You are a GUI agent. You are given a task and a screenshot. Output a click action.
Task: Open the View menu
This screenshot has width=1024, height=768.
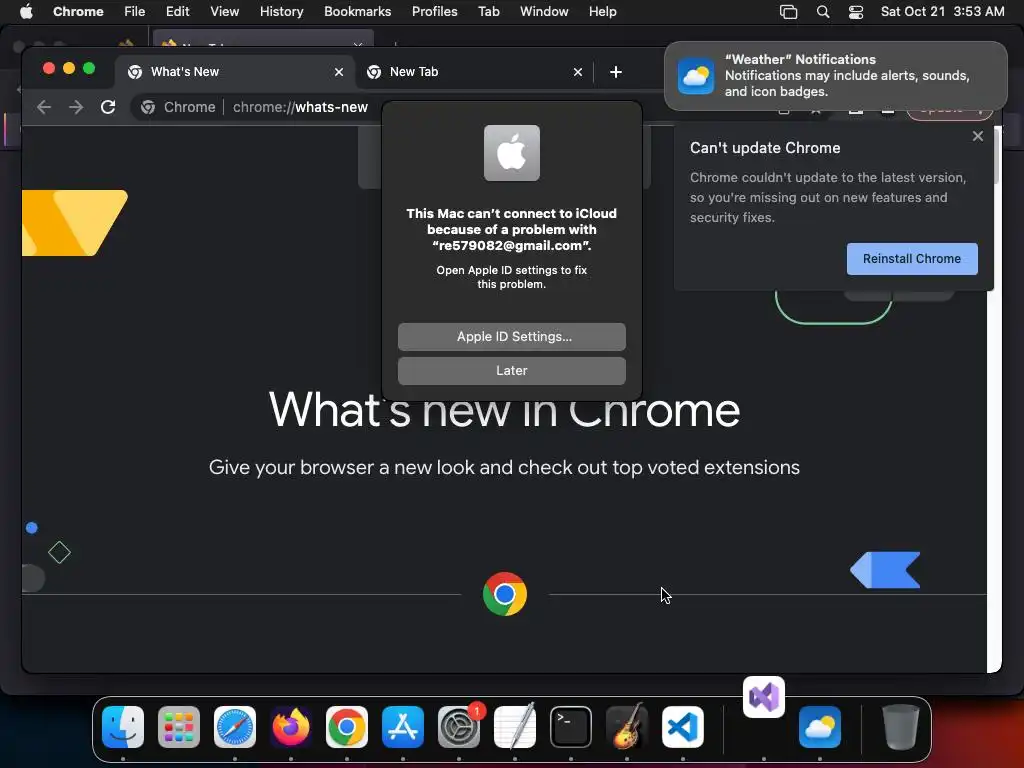[225, 12]
